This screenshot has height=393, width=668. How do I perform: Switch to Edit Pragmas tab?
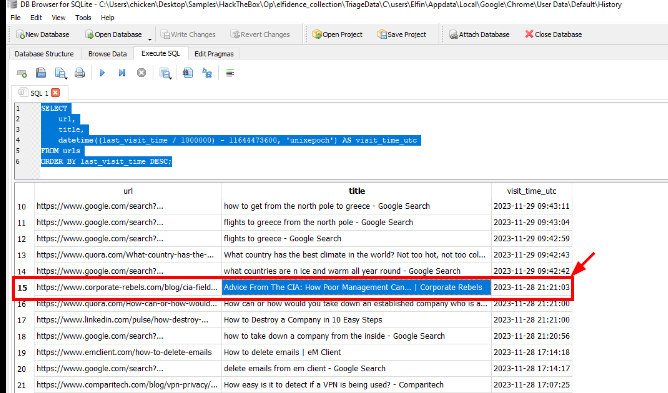[x=214, y=54]
